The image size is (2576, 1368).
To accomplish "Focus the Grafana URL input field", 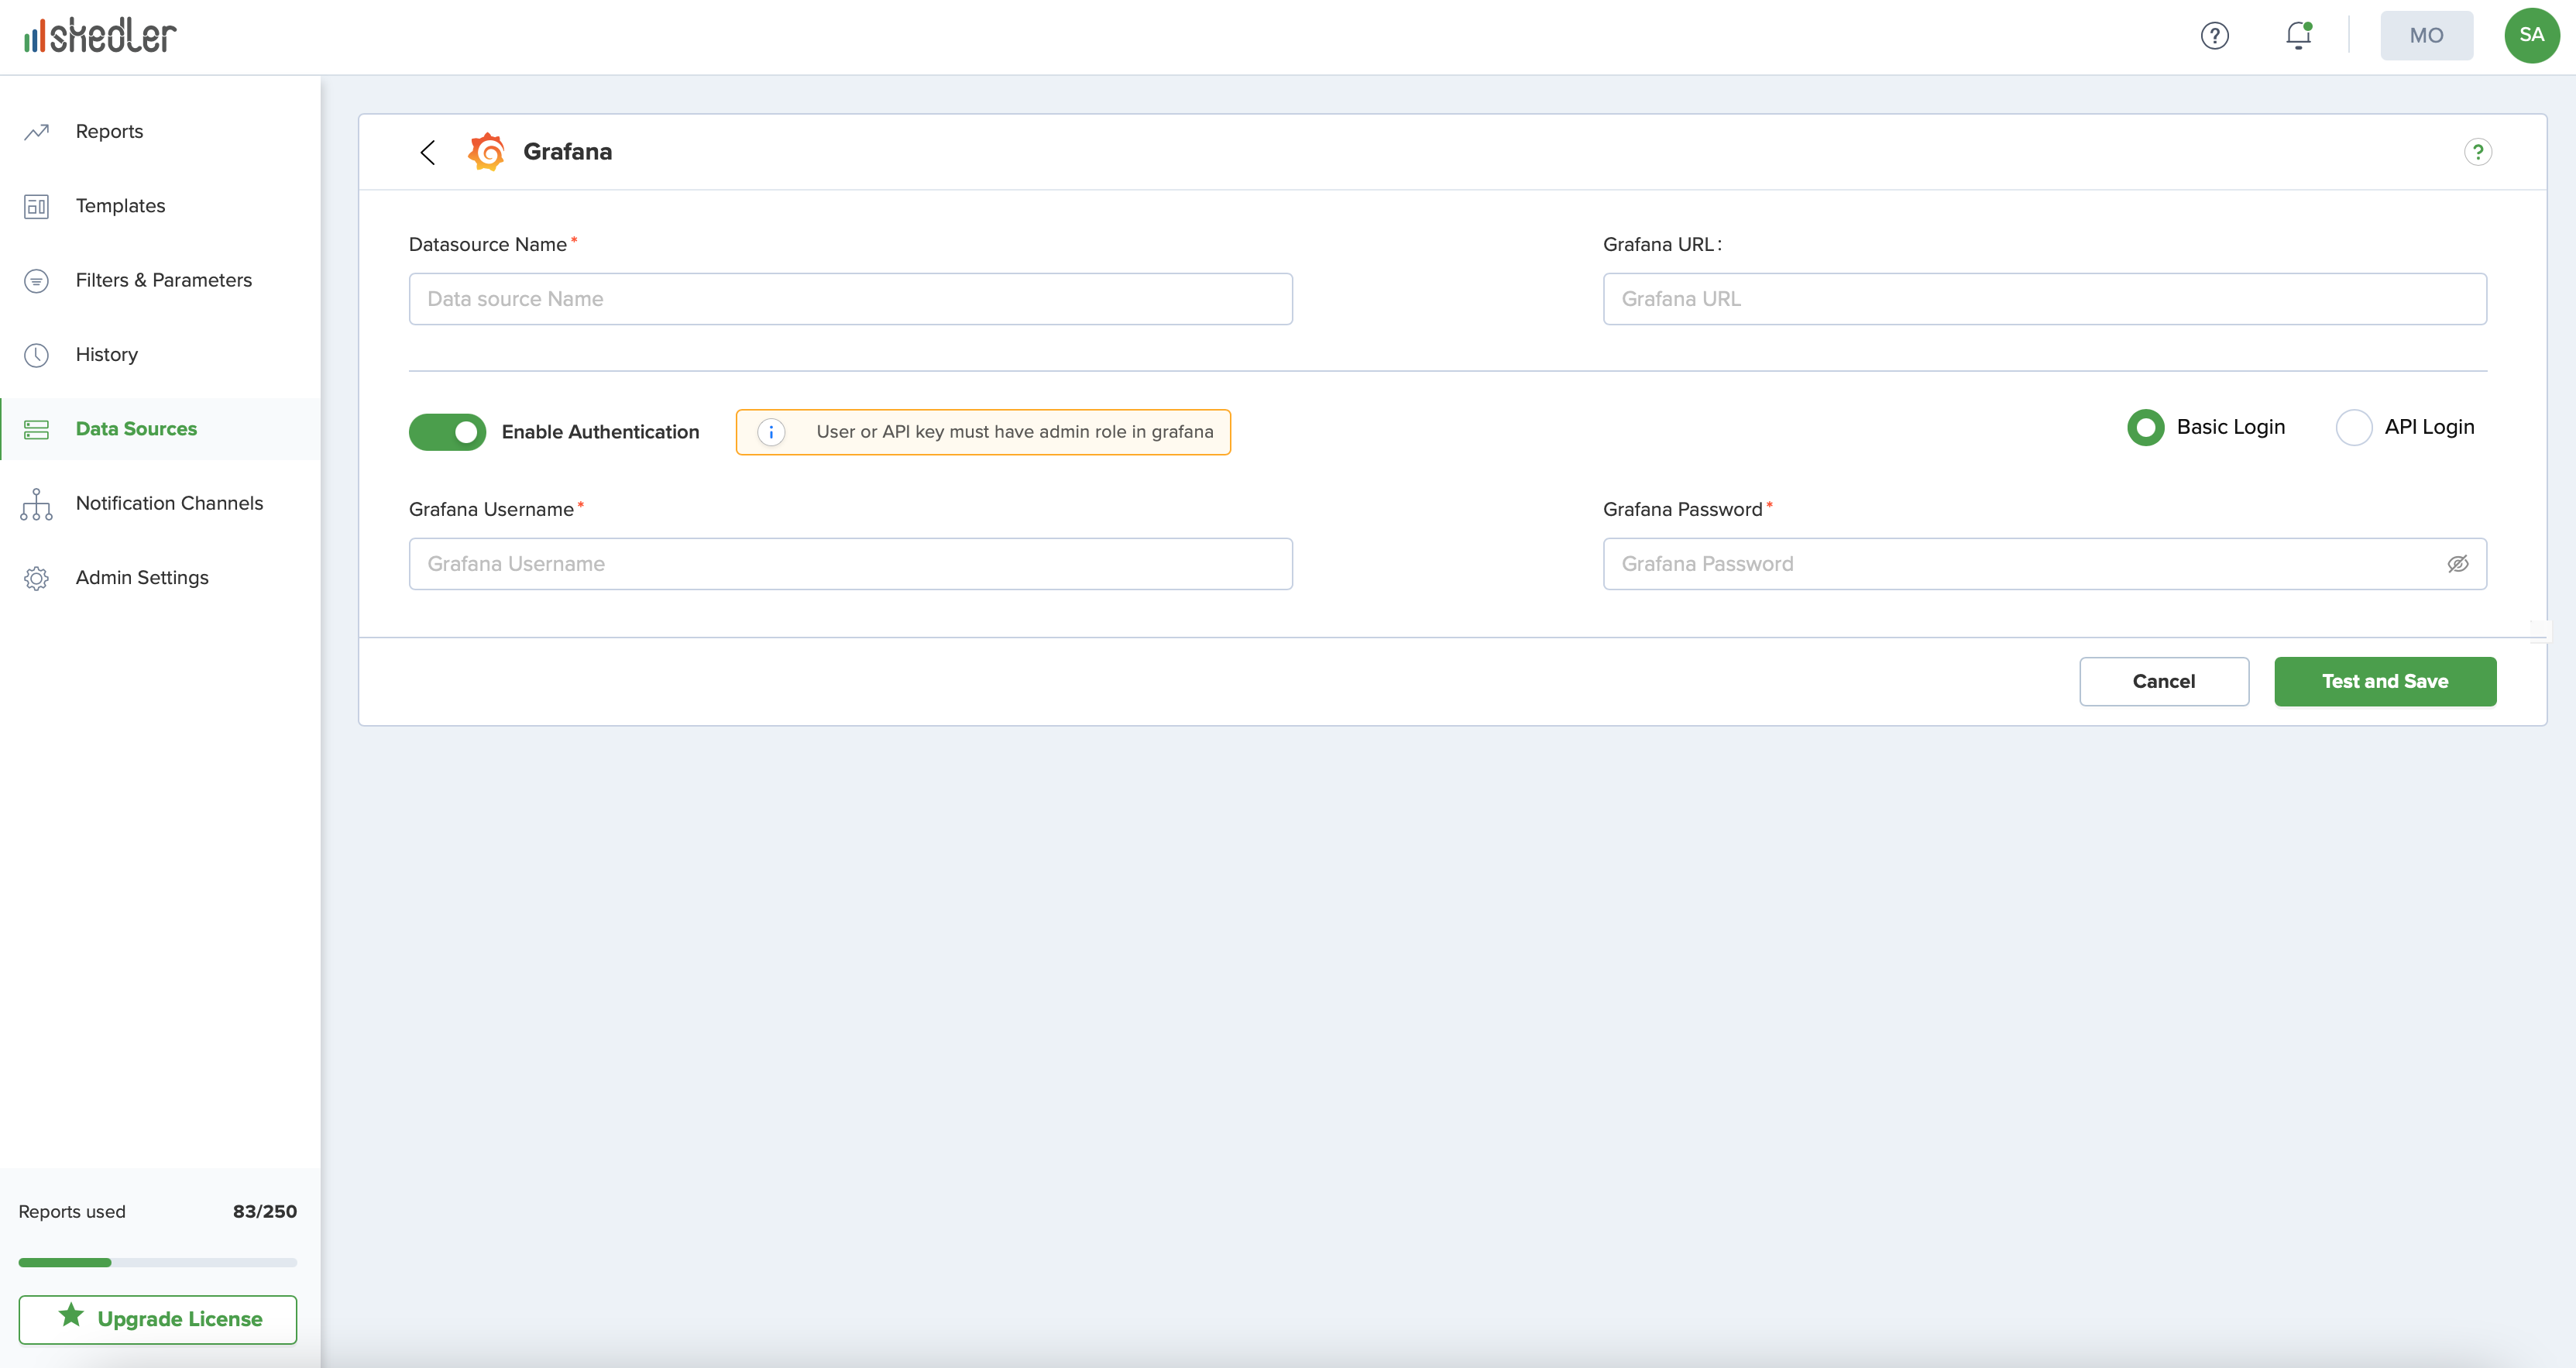I will pos(2044,299).
